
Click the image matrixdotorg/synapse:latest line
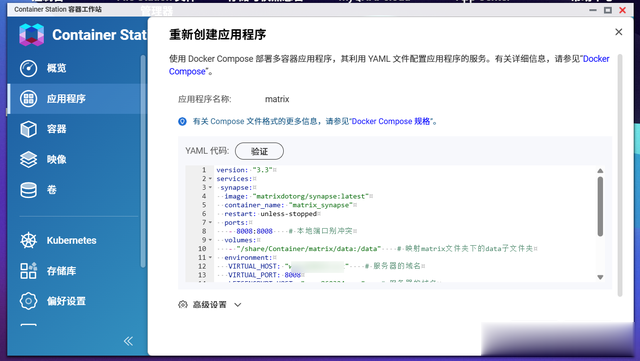[298, 196]
